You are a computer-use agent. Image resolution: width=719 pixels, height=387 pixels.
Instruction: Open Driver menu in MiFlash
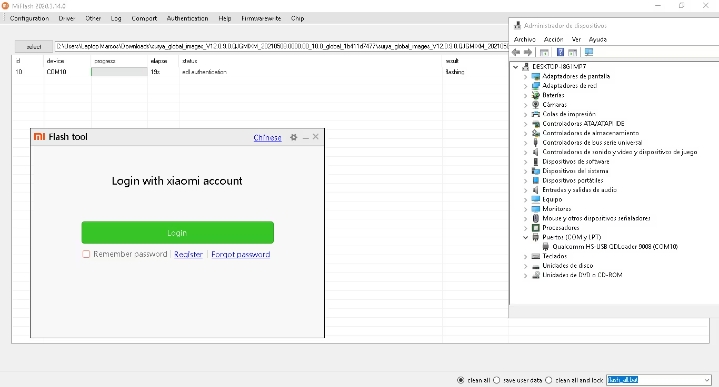(66, 18)
